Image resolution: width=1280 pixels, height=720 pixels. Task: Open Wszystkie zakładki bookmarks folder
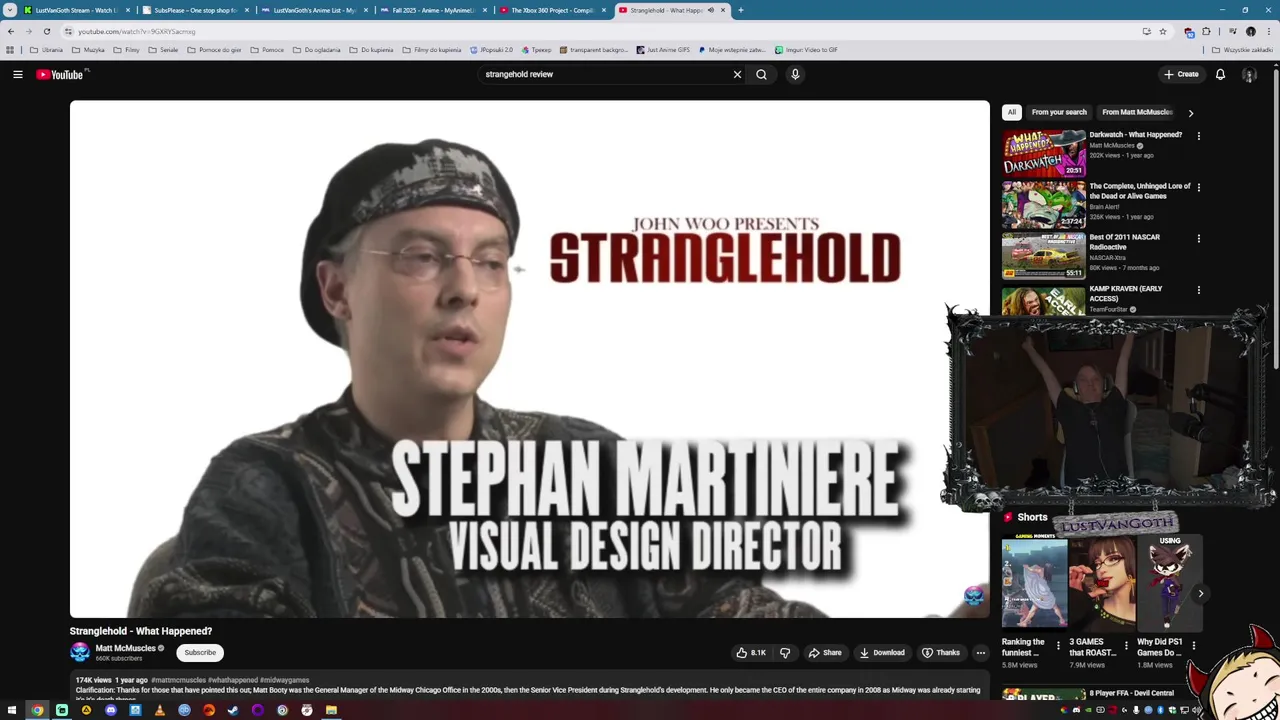pyautogui.click(x=1242, y=49)
